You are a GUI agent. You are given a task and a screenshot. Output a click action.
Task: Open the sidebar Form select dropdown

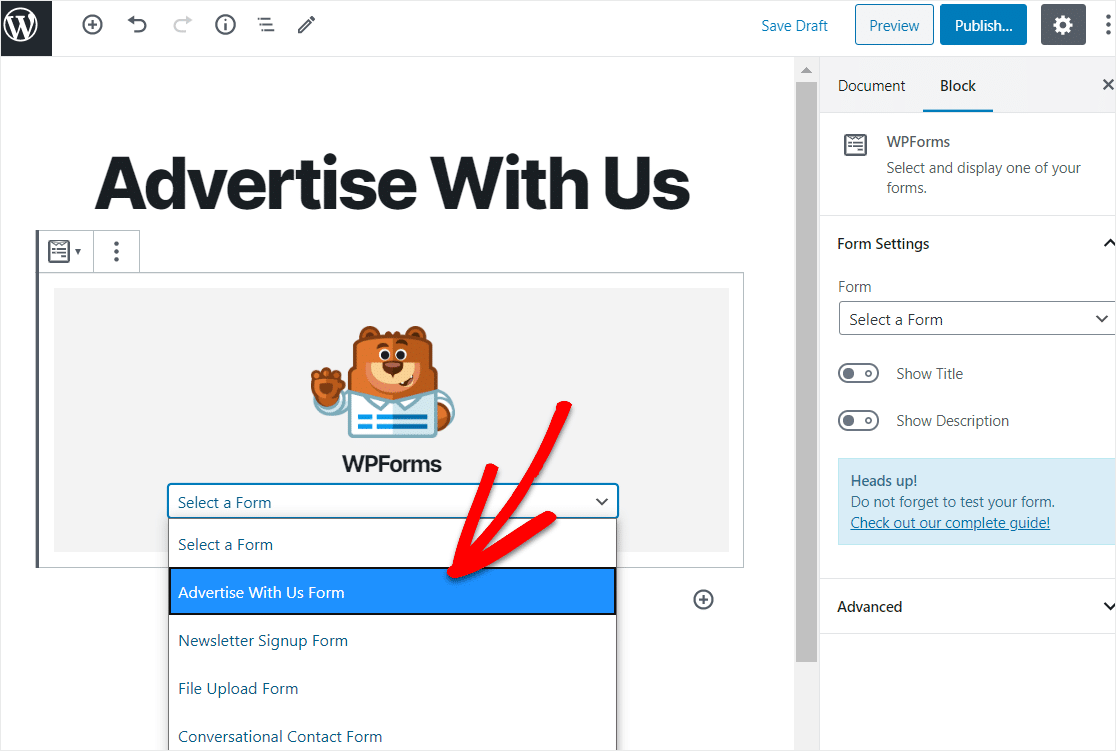[x=976, y=319]
